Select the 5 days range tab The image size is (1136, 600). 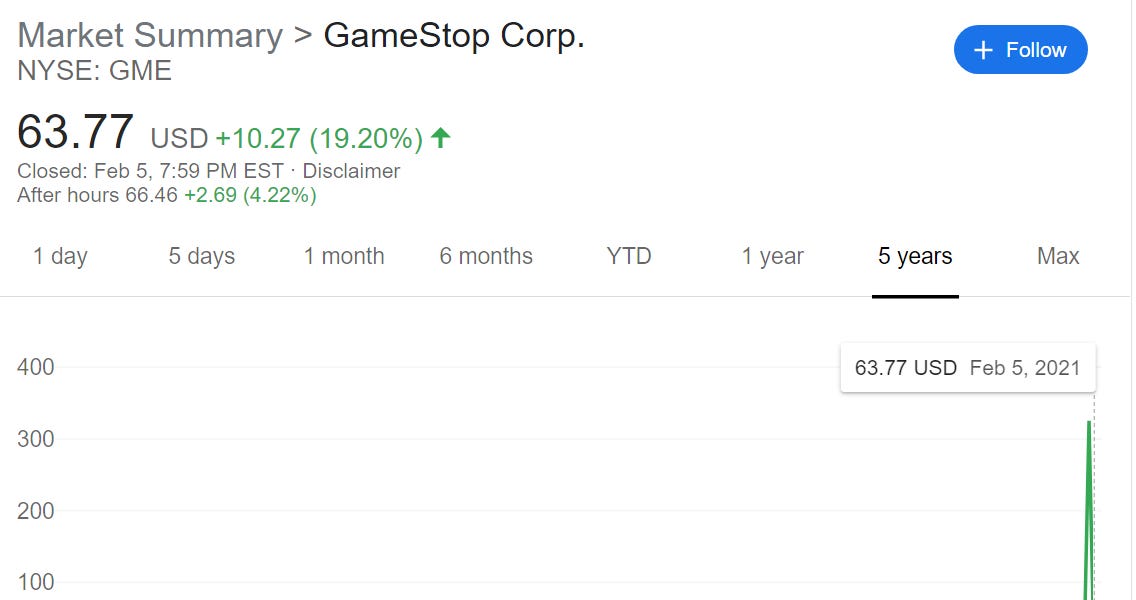tap(201, 256)
